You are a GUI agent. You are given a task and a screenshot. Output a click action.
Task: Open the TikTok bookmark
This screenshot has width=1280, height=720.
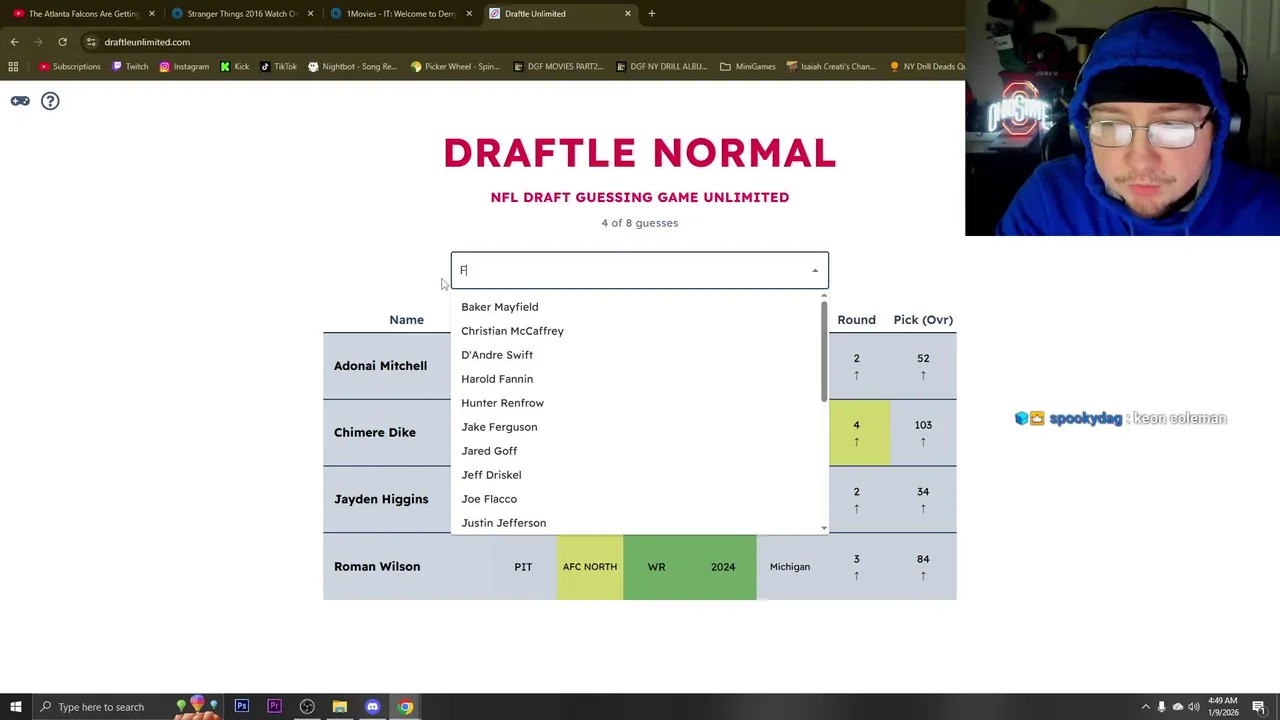278,67
